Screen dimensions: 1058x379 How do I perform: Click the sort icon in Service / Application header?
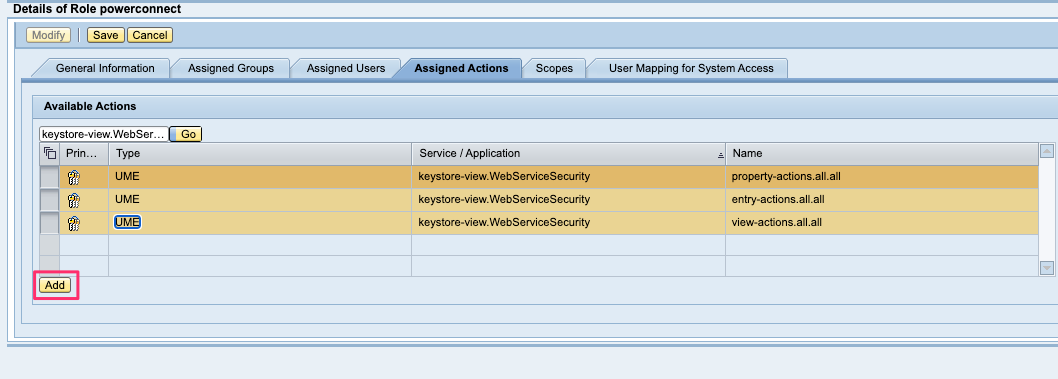720,154
